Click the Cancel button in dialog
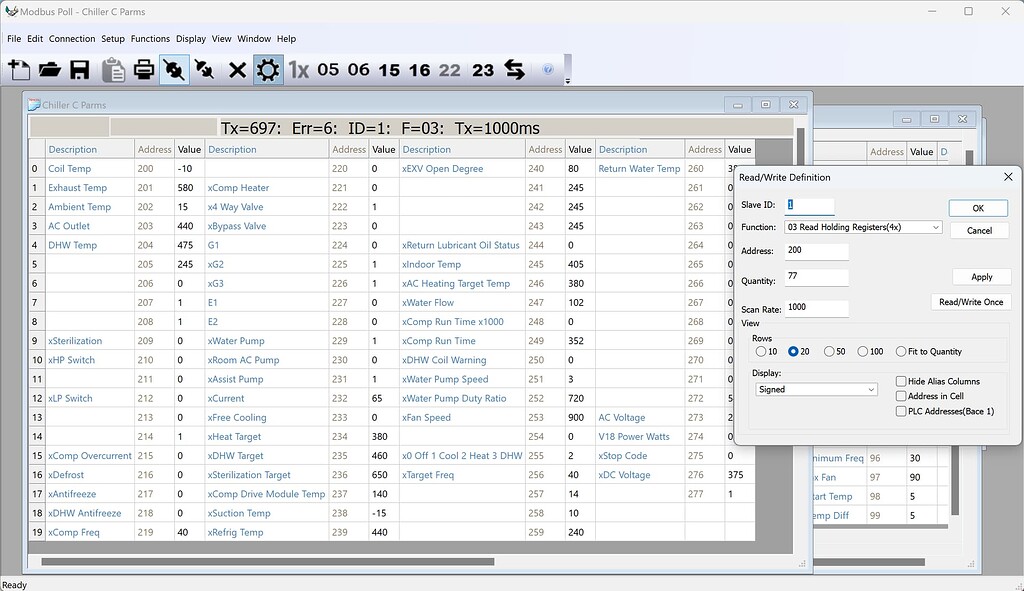Screen dimensions: 1024x591 (979, 231)
